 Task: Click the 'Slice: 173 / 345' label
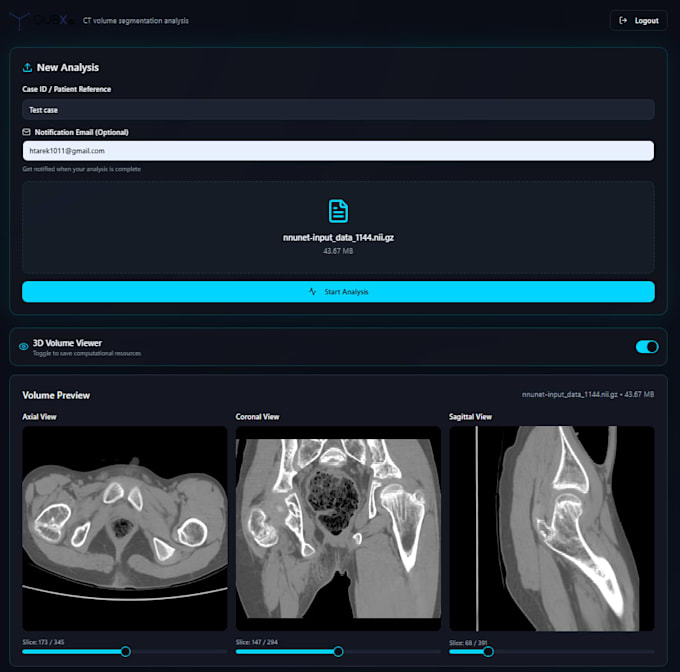(x=43, y=642)
